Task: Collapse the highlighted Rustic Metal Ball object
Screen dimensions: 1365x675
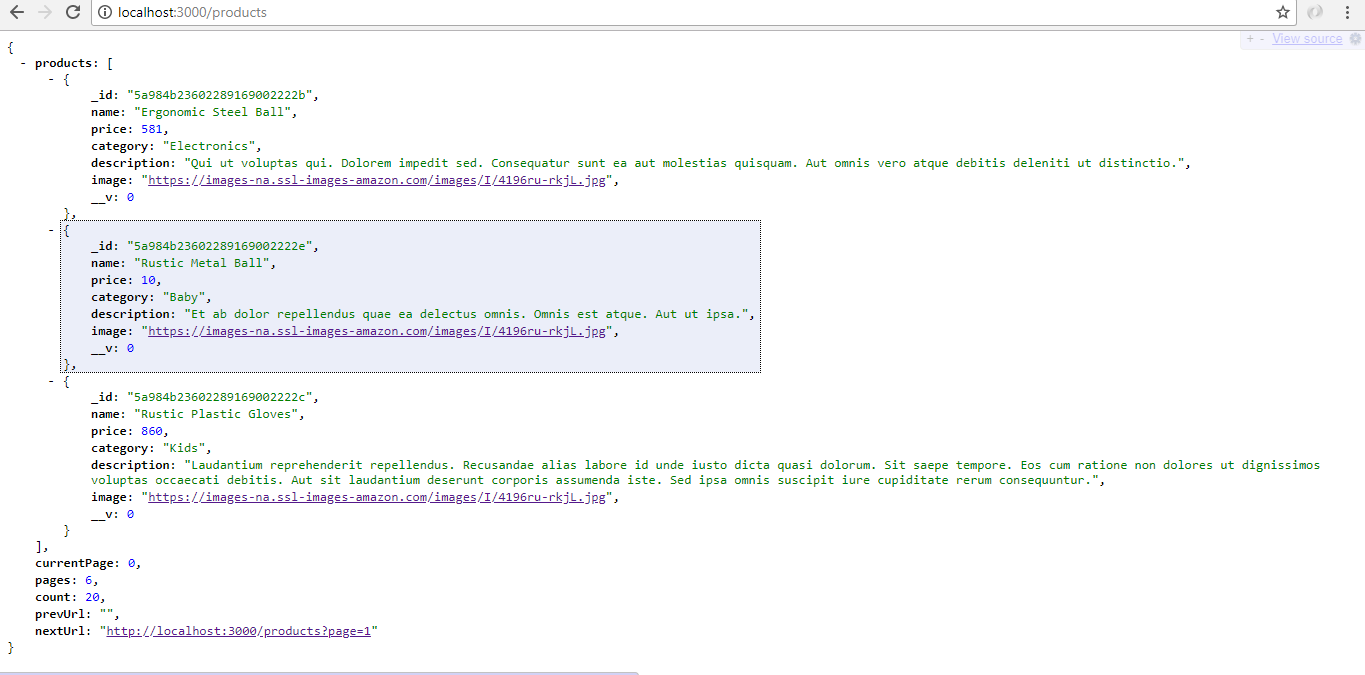Action: click(x=50, y=228)
